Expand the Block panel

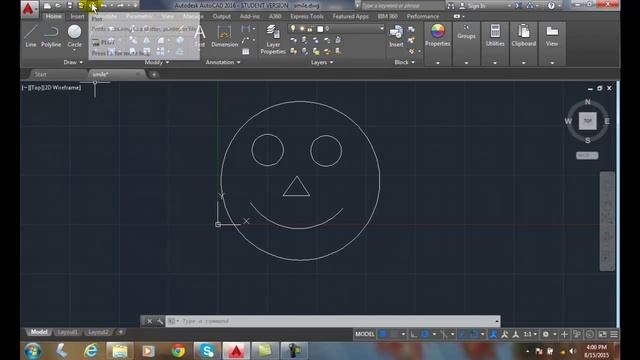point(404,62)
